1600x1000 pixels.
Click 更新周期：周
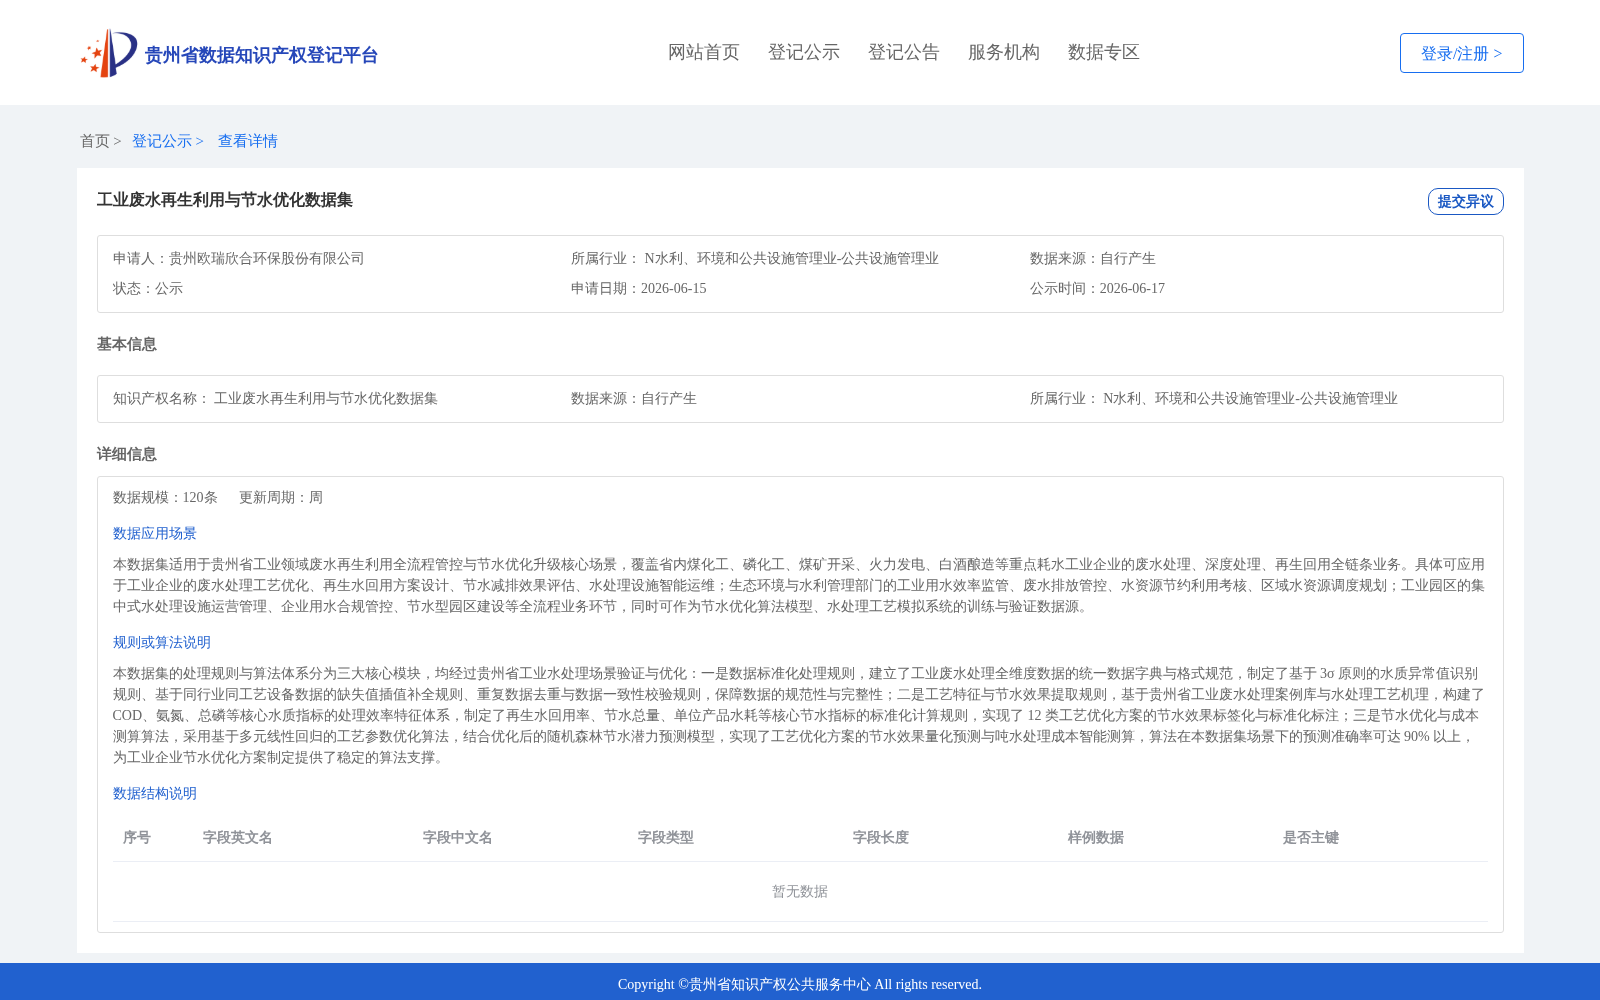[281, 497]
